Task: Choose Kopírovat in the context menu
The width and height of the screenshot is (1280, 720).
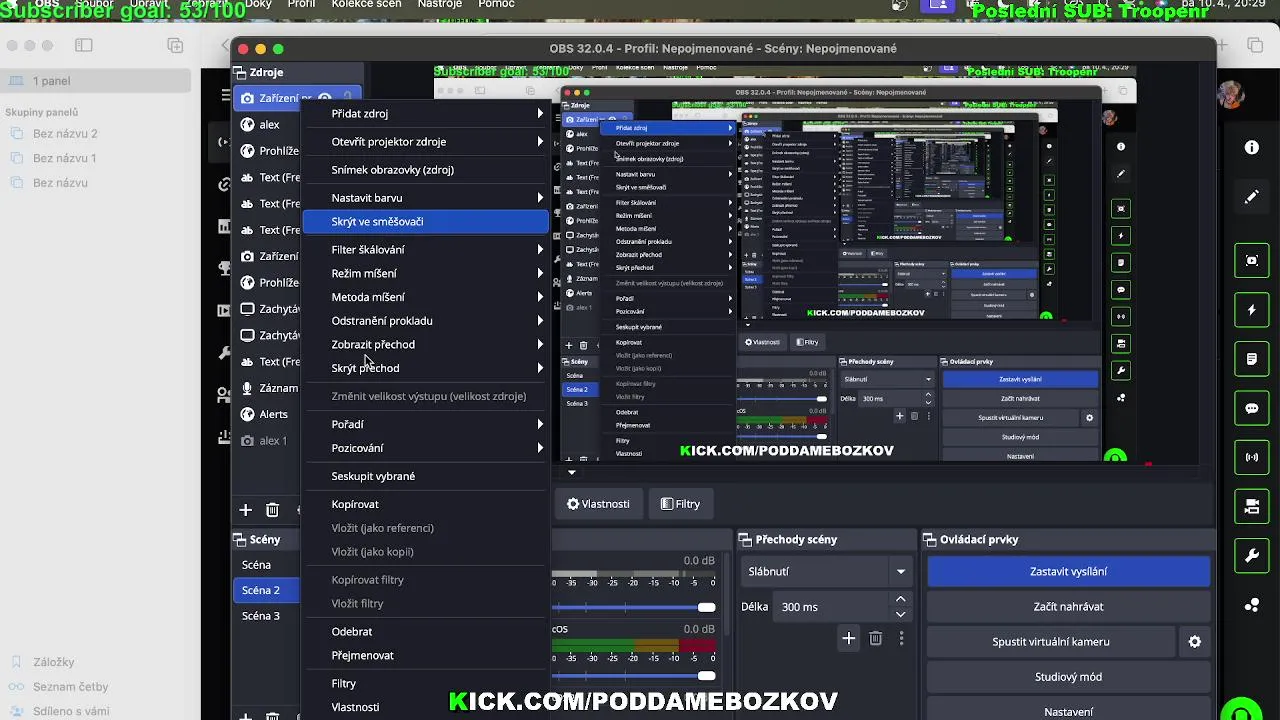Action: point(425,504)
